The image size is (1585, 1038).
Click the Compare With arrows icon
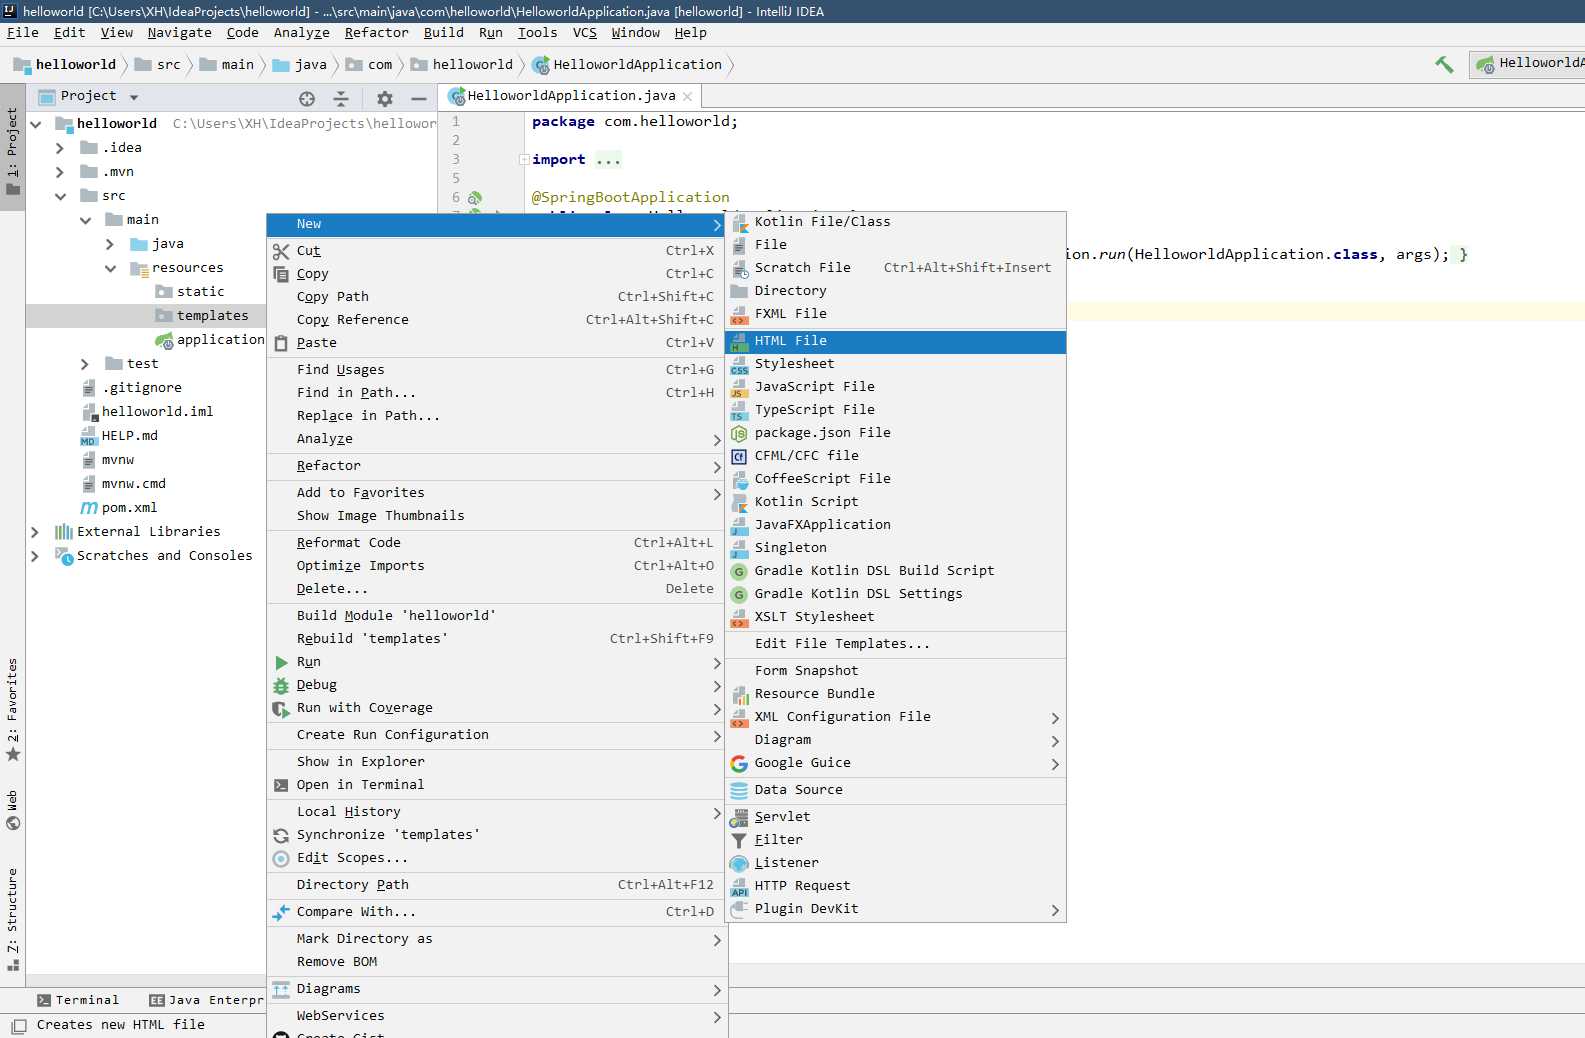coord(280,912)
